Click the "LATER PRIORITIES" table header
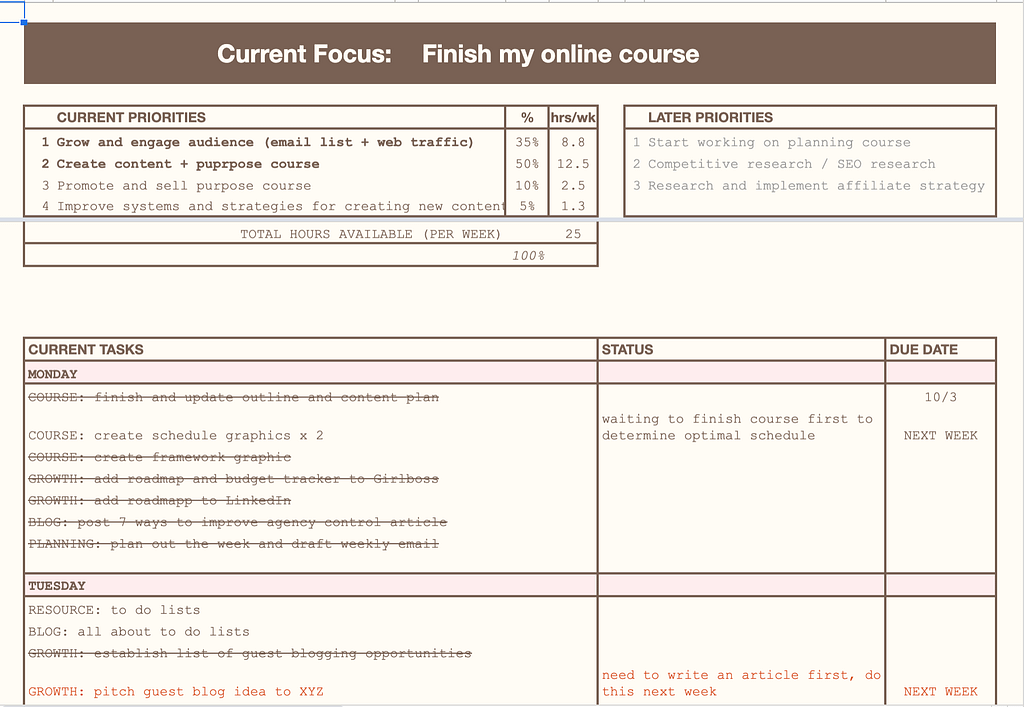 click(x=710, y=118)
